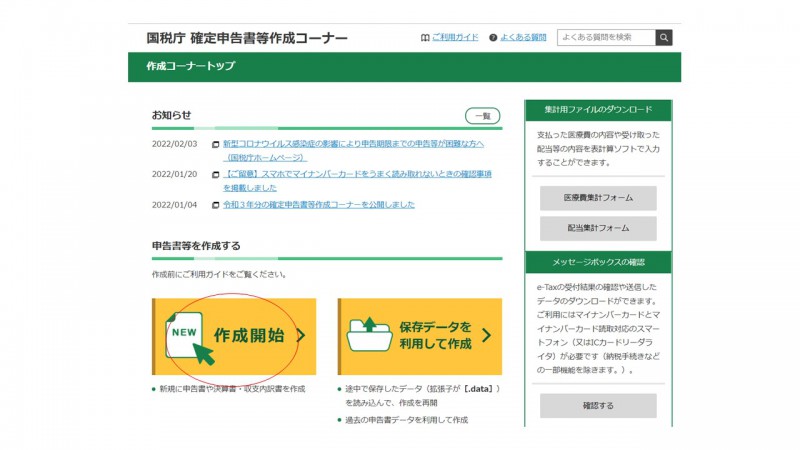Click the 医療費集計フォーム button
The width and height of the screenshot is (800, 450).
tap(598, 198)
